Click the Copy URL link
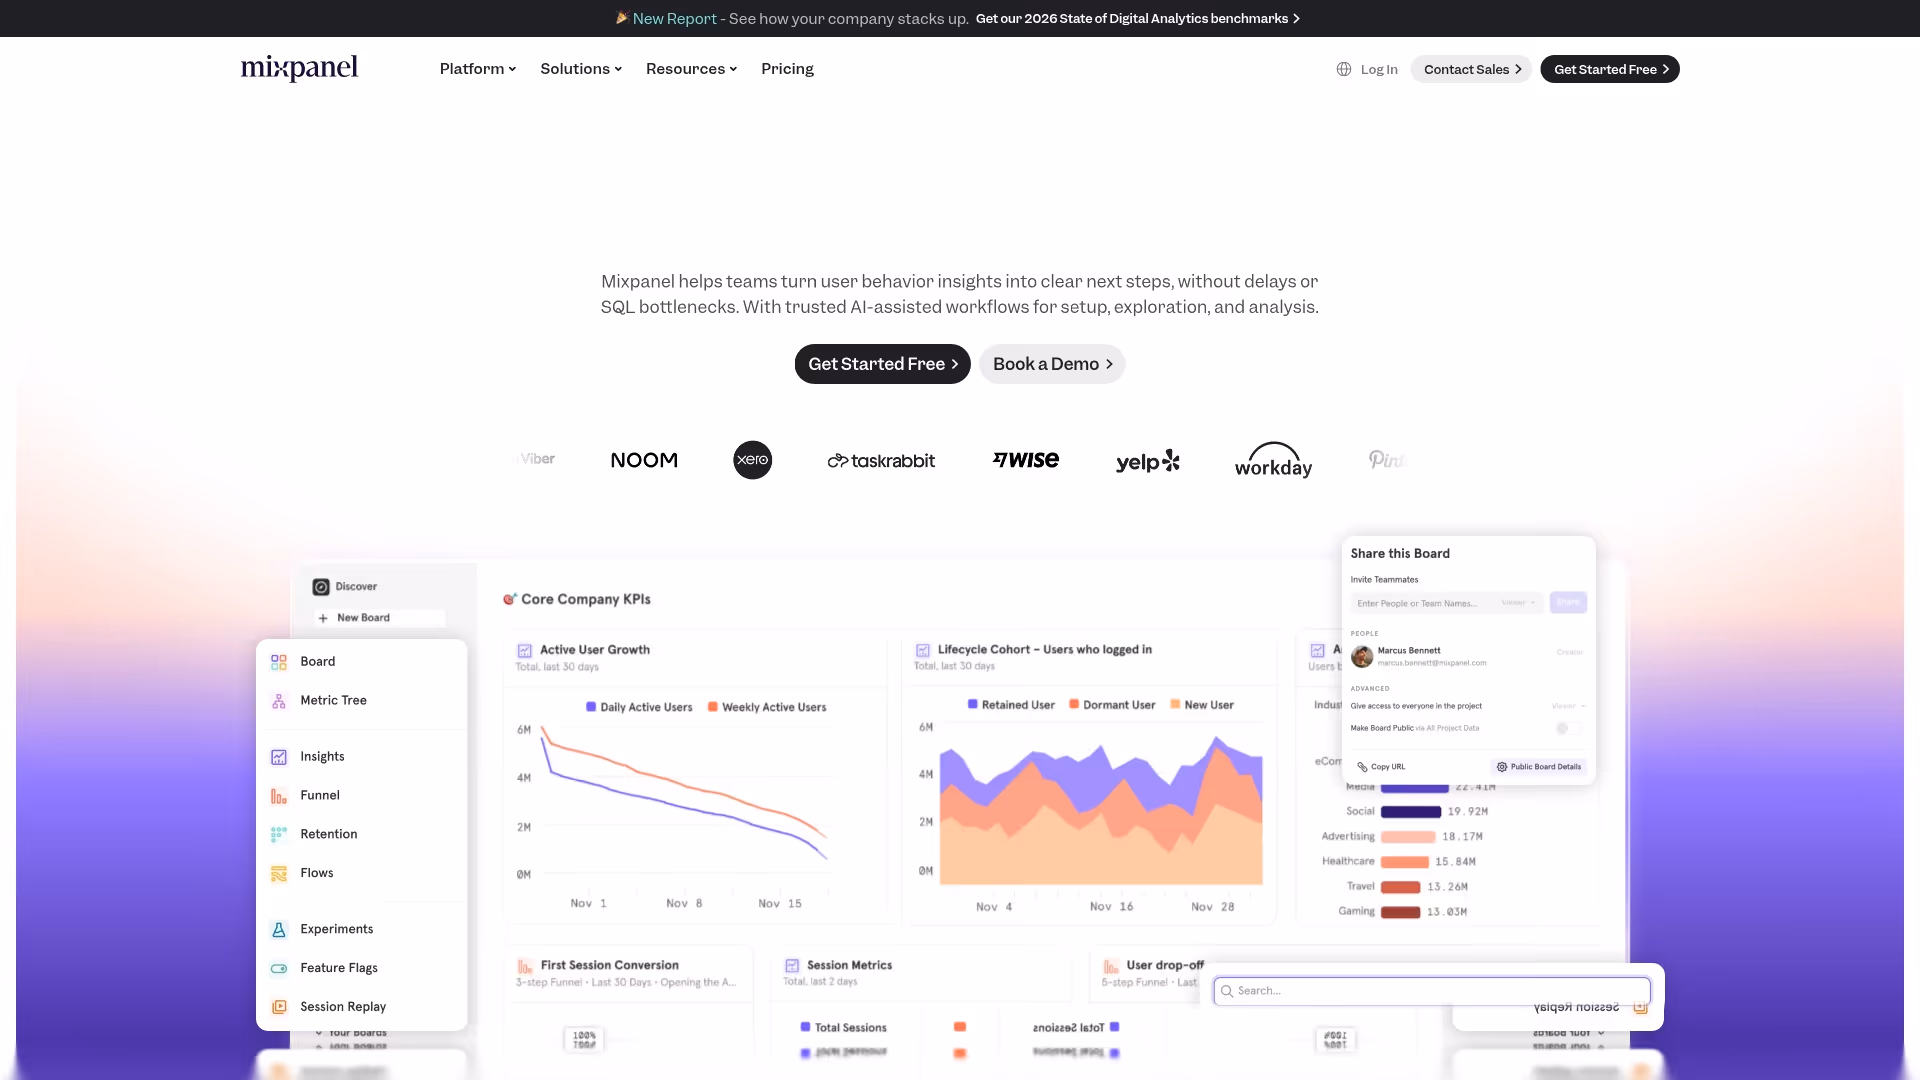 [x=1381, y=766]
